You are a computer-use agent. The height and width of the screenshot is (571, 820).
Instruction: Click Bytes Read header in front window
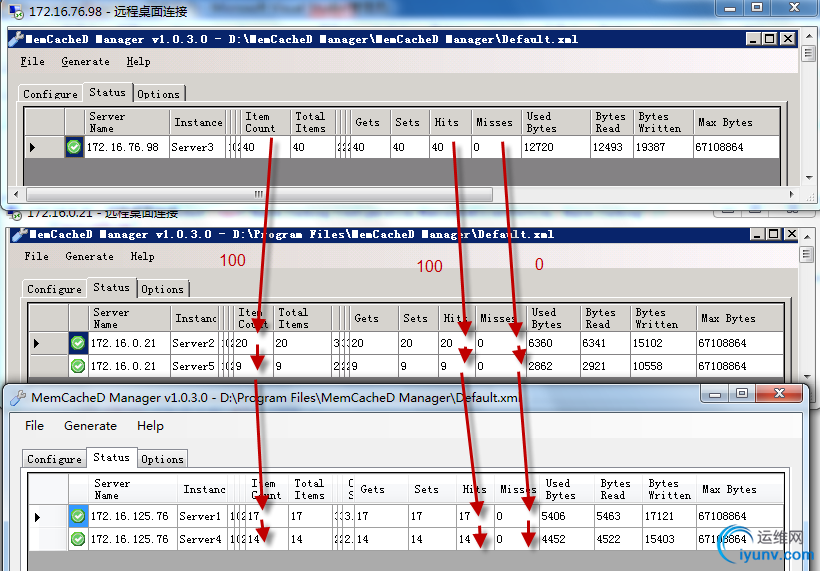click(x=618, y=489)
